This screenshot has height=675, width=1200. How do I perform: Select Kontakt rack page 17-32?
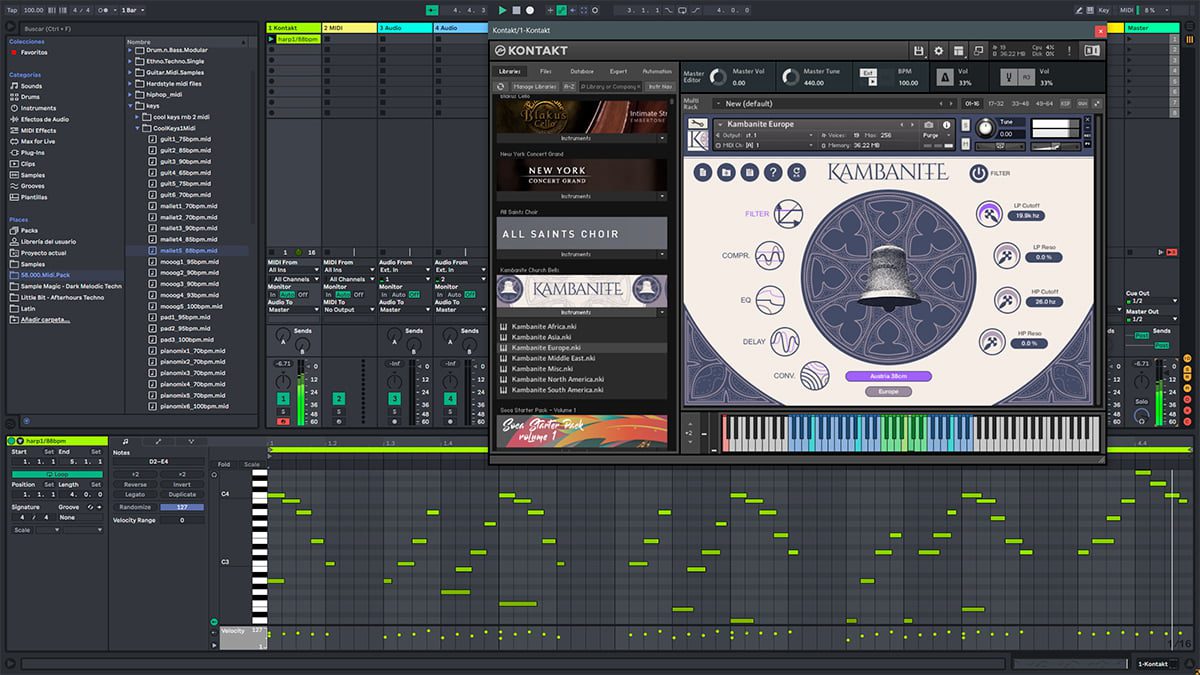coord(996,103)
